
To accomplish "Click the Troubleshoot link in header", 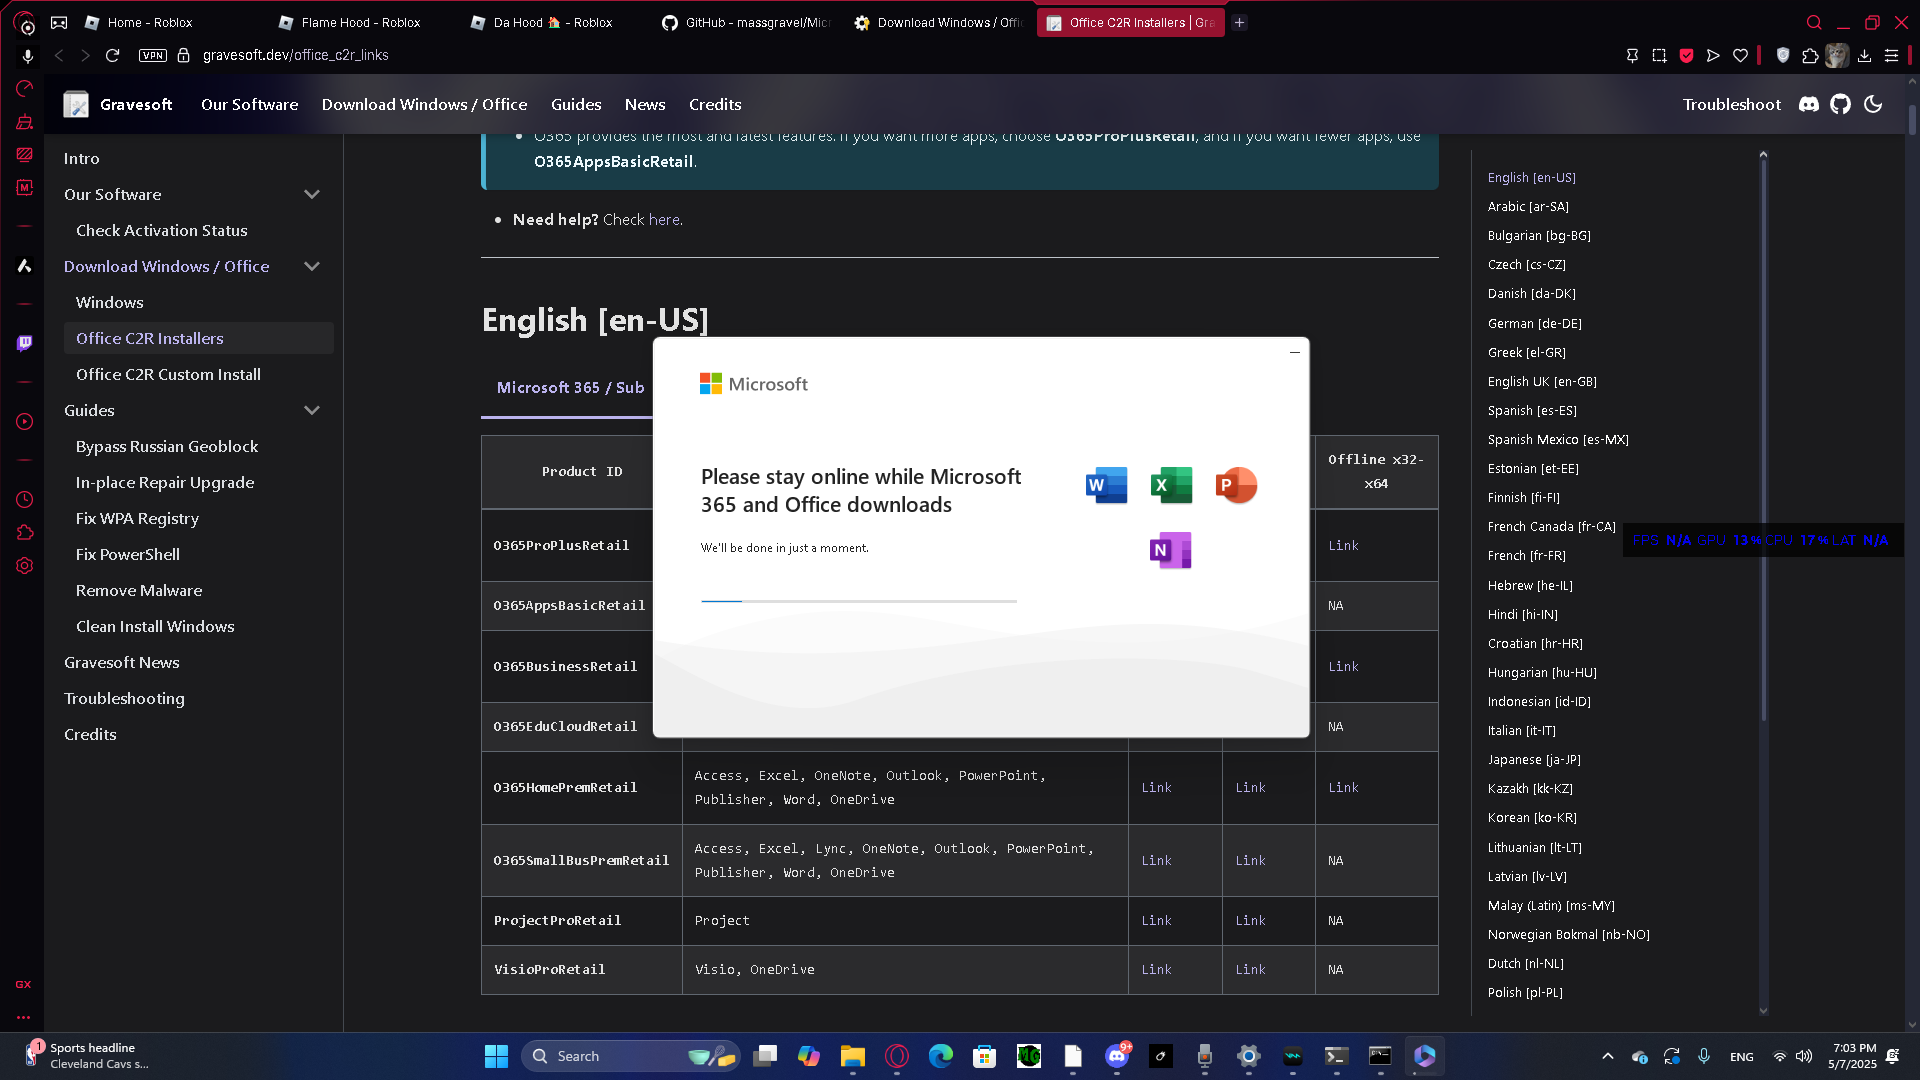I will click(1731, 104).
